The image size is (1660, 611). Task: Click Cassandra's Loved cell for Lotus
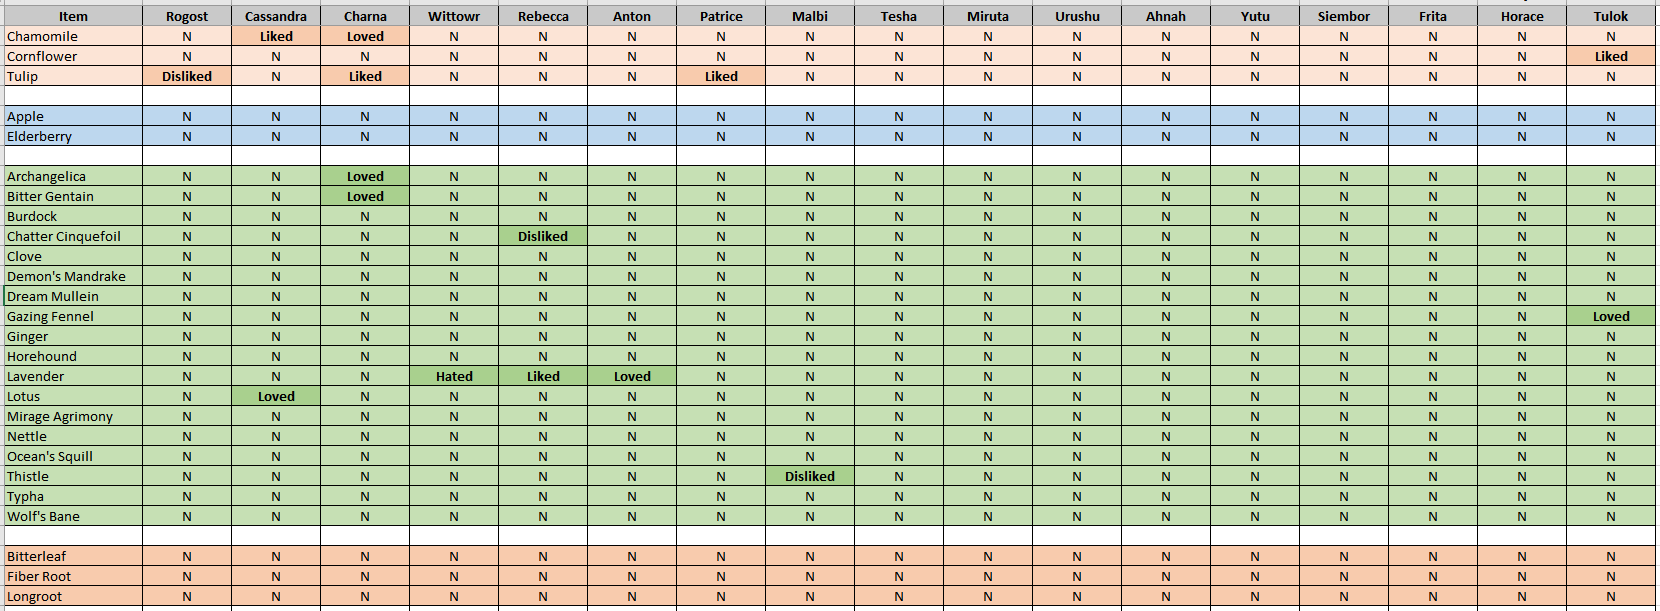tap(276, 396)
